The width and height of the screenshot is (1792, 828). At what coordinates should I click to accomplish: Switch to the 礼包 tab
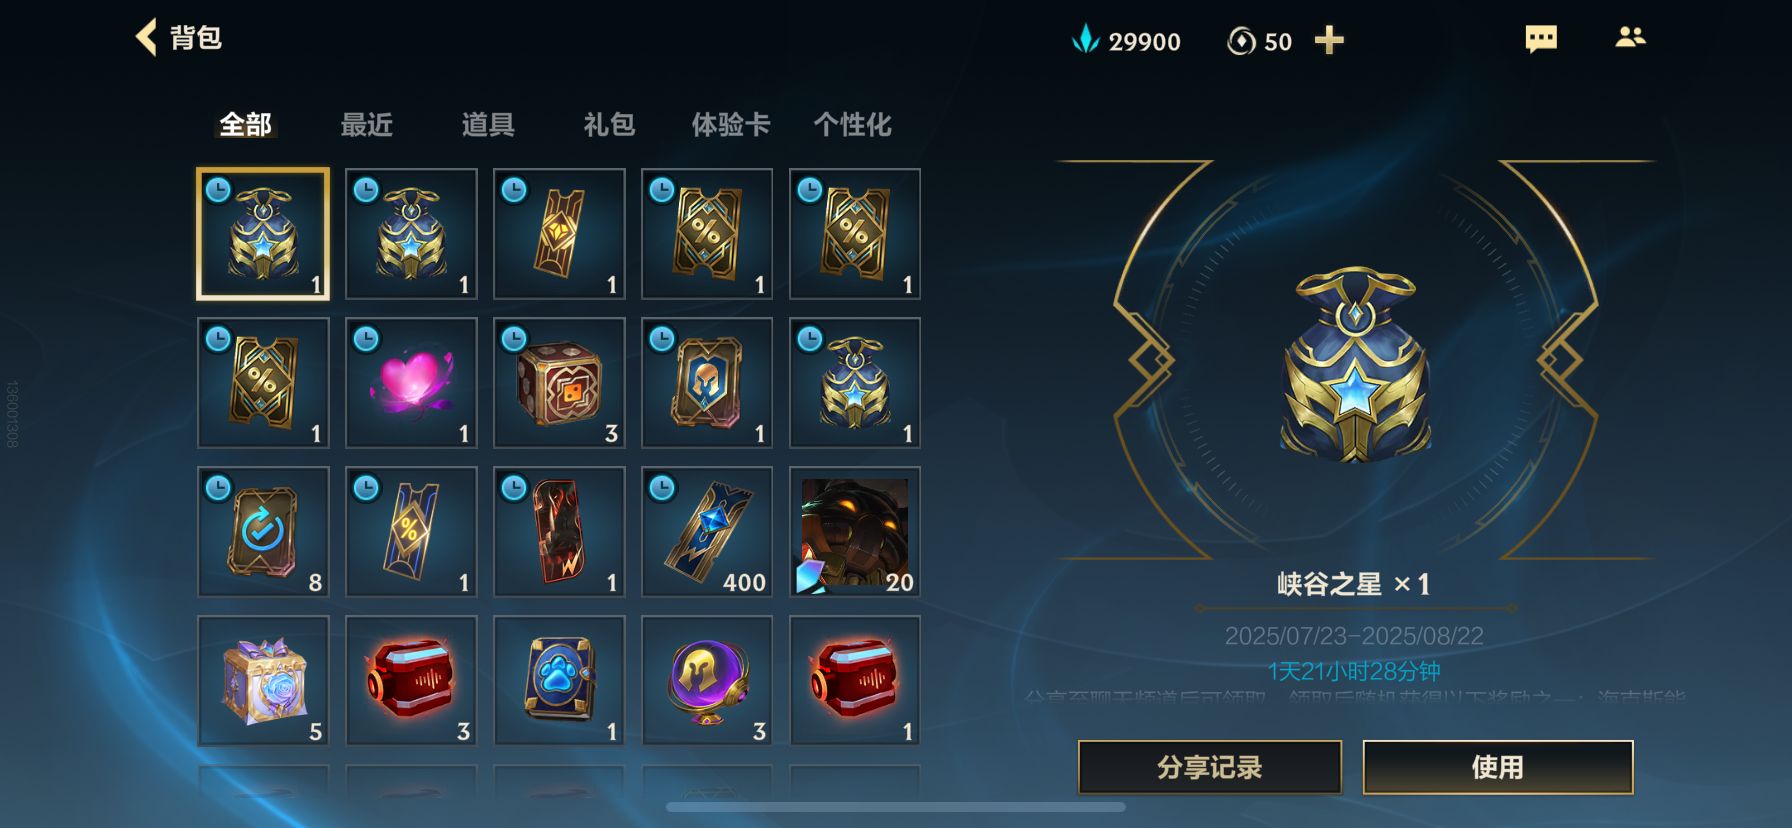609,125
